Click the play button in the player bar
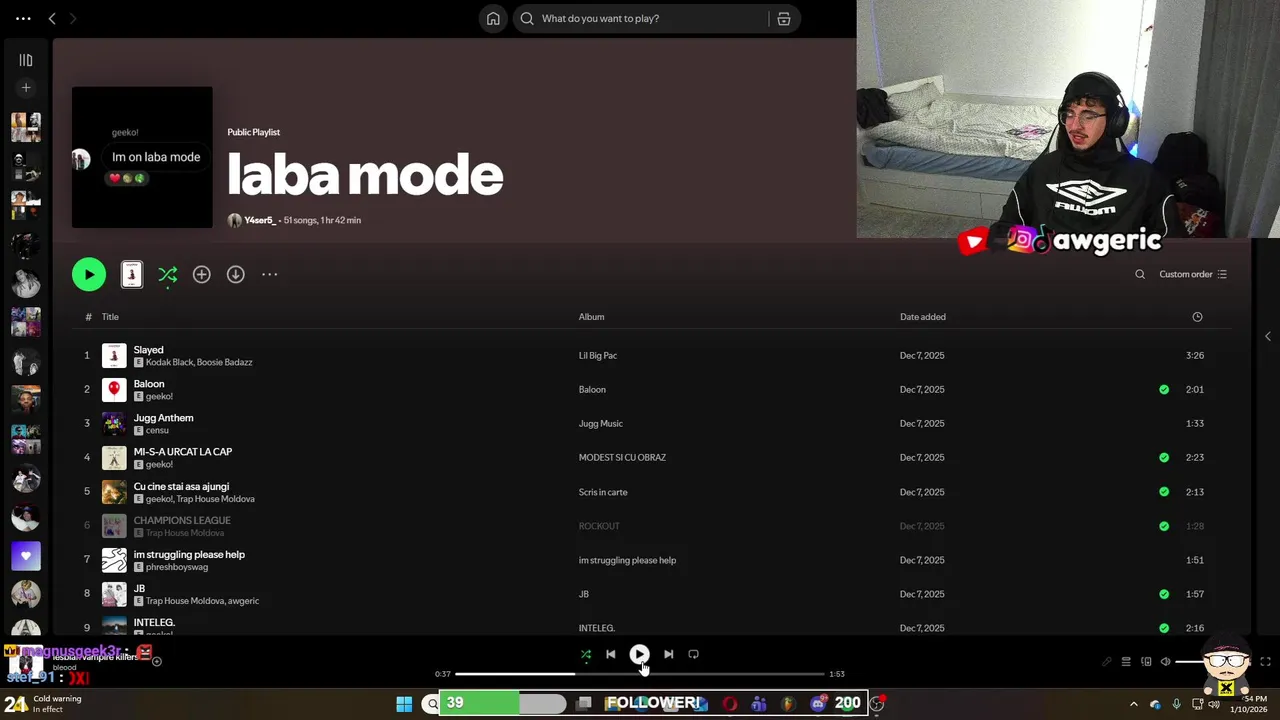This screenshot has width=1280, height=720. click(639, 654)
